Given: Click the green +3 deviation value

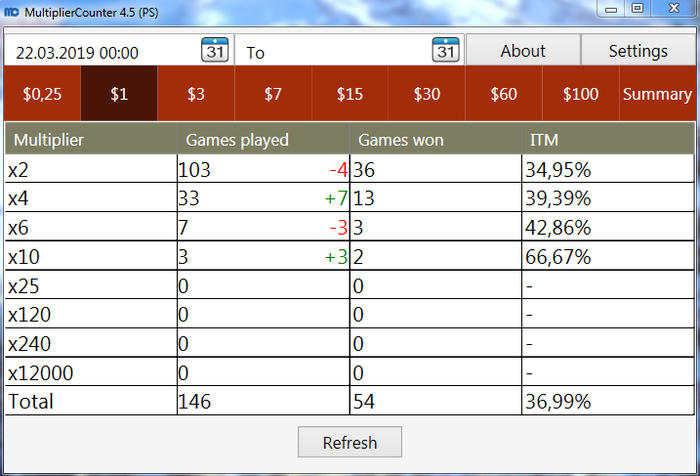Looking at the screenshot, I should [x=336, y=257].
